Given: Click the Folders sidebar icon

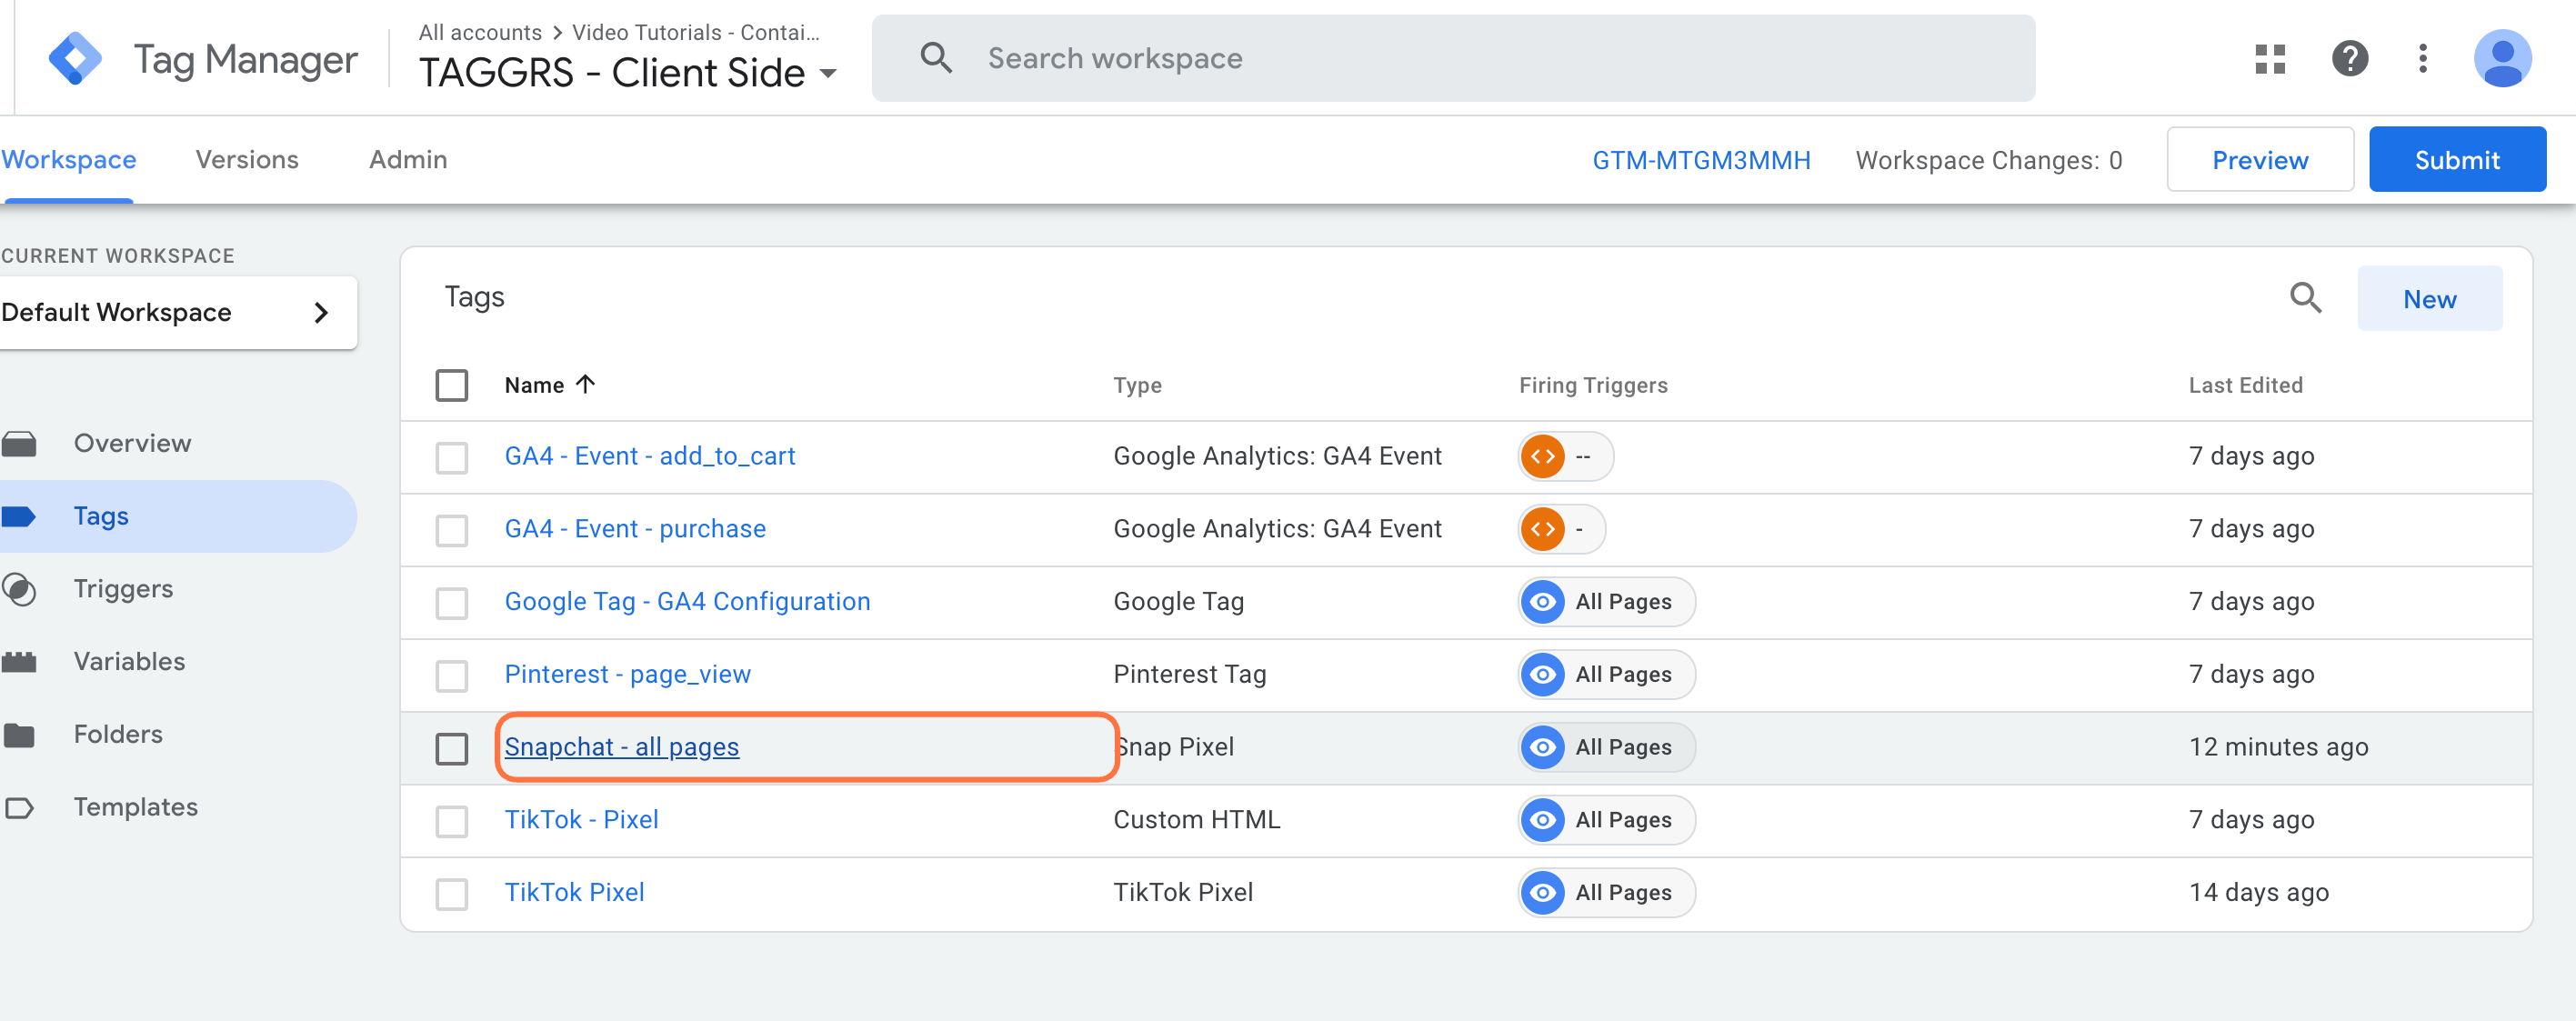Looking at the screenshot, I should tap(19, 734).
